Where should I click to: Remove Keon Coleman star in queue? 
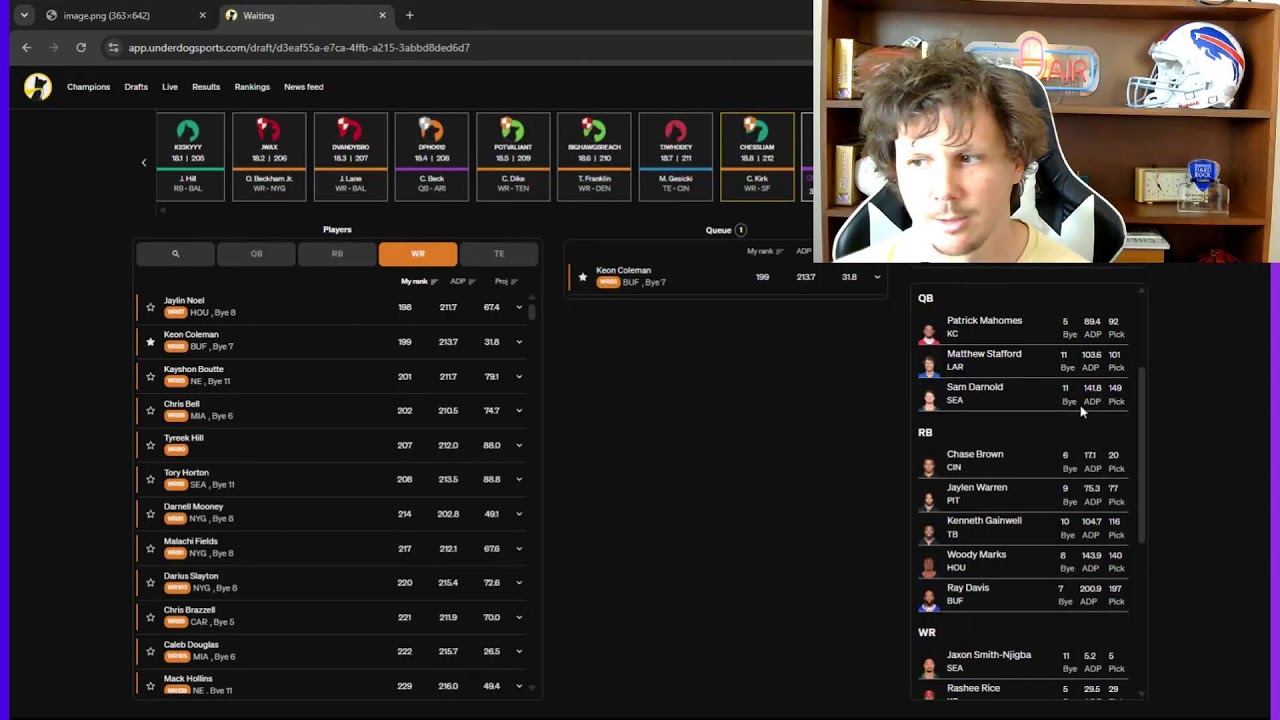click(x=583, y=277)
